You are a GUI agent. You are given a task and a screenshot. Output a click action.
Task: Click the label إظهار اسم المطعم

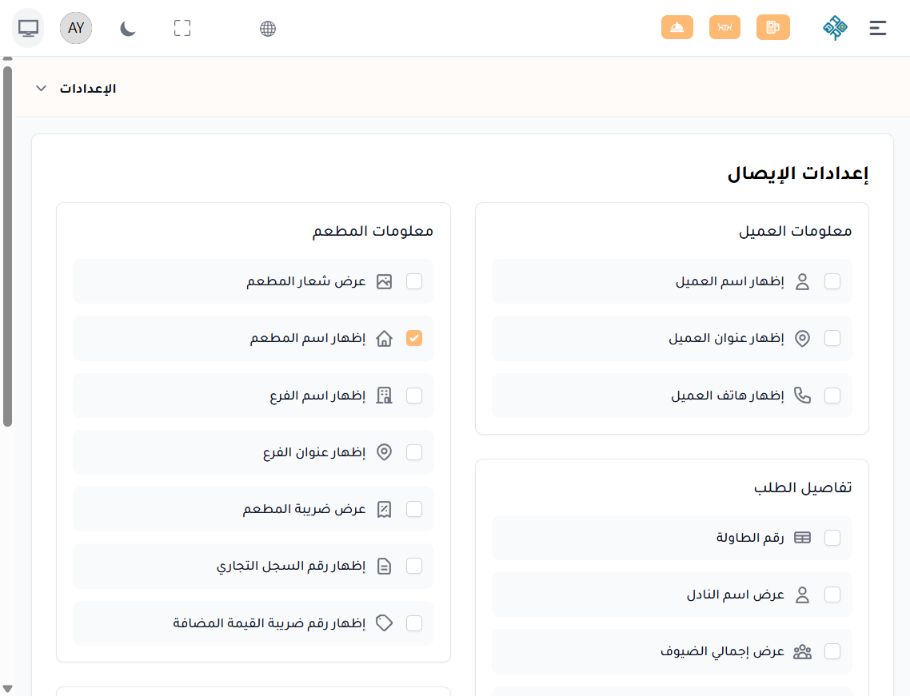pyautogui.click(x=308, y=338)
